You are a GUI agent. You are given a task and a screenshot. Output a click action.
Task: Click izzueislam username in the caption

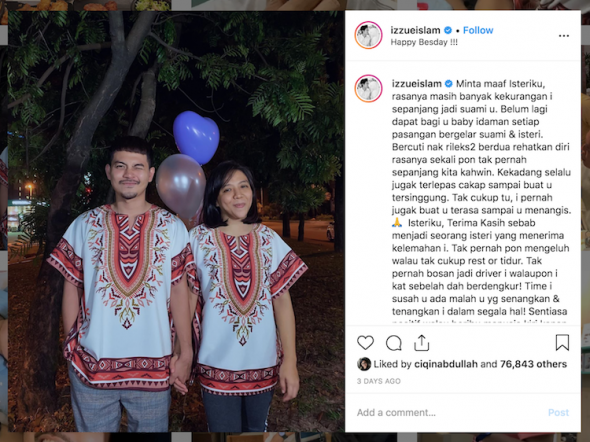pos(417,84)
